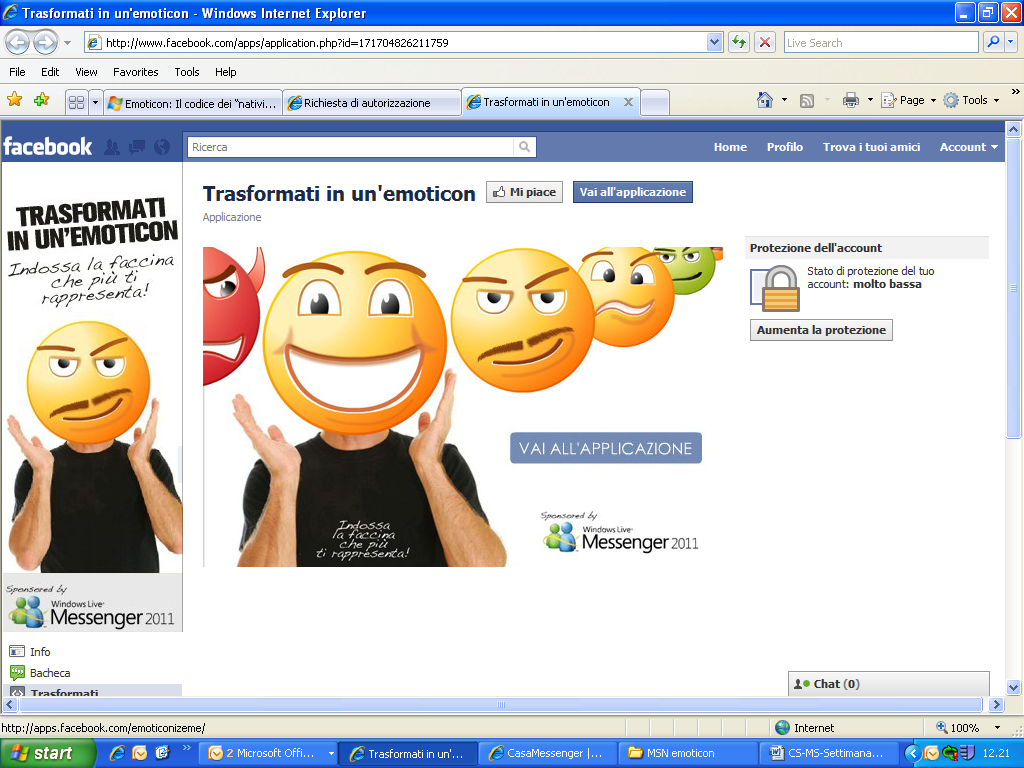Click the Stop loading icon

click(765, 42)
